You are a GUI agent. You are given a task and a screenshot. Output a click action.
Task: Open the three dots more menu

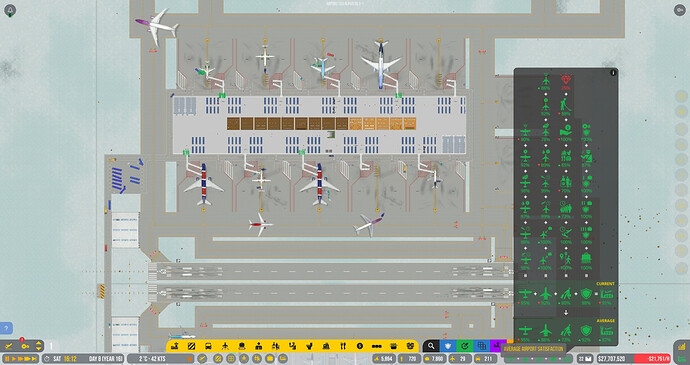coord(377,346)
